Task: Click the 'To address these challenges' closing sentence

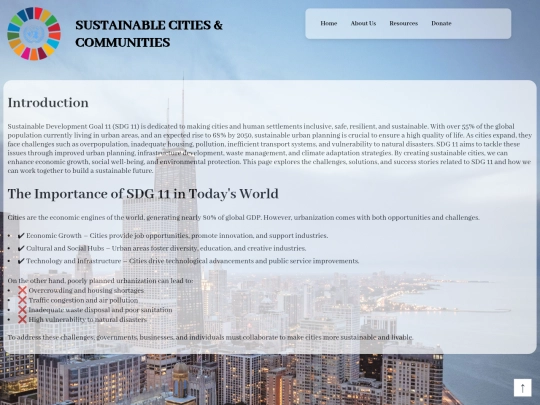Action: pyautogui.click(x=210, y=337)
